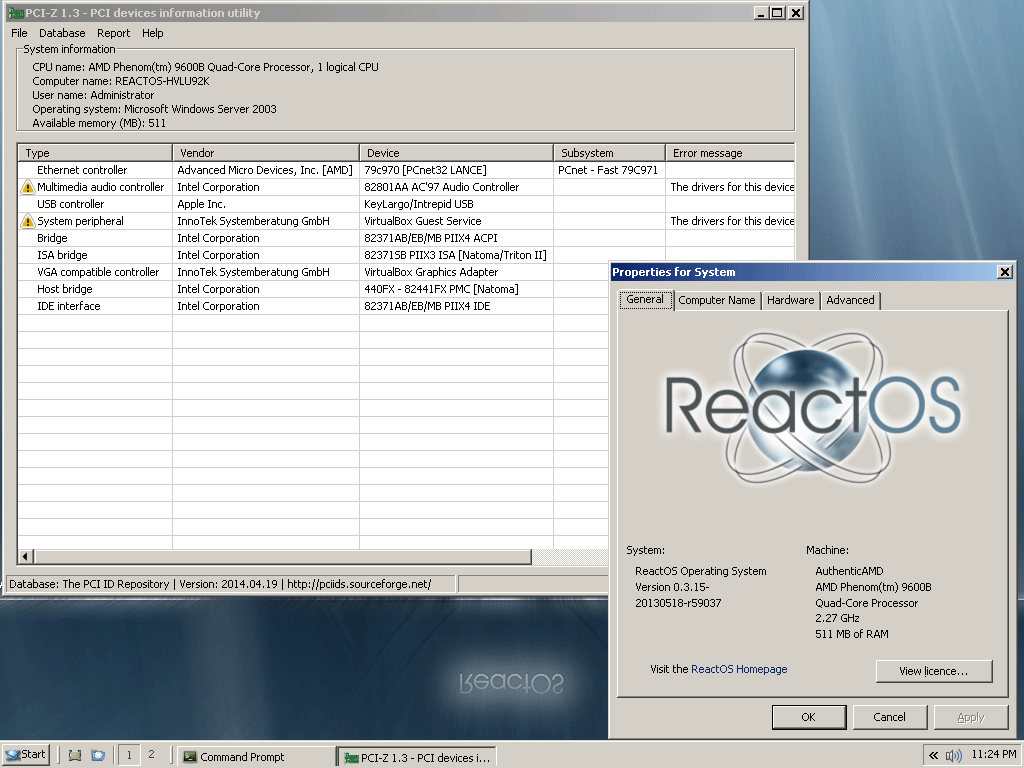Open the File menu in PCI-Z
This screenshot has width=1024, height=768.
coord(19,33)
